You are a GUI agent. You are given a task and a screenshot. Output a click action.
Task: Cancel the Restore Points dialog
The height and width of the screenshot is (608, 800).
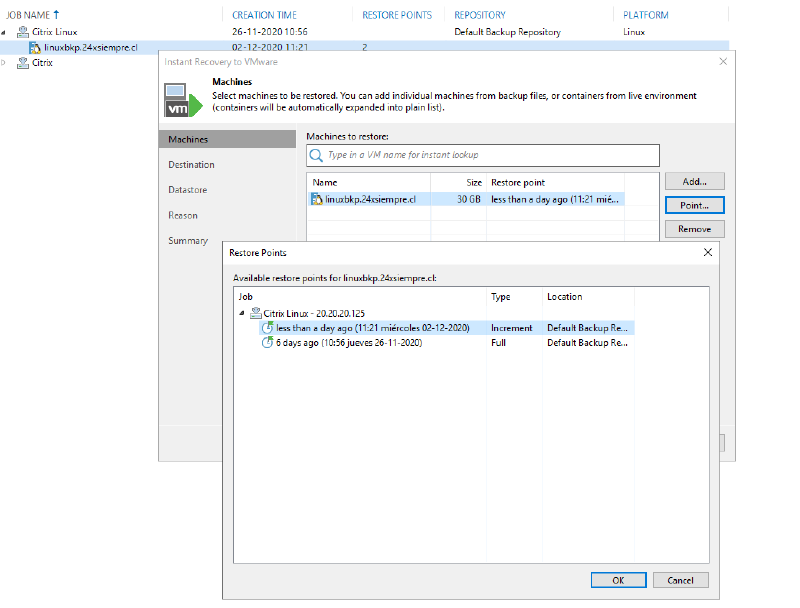pyautogui.click(x=681, y=580)
